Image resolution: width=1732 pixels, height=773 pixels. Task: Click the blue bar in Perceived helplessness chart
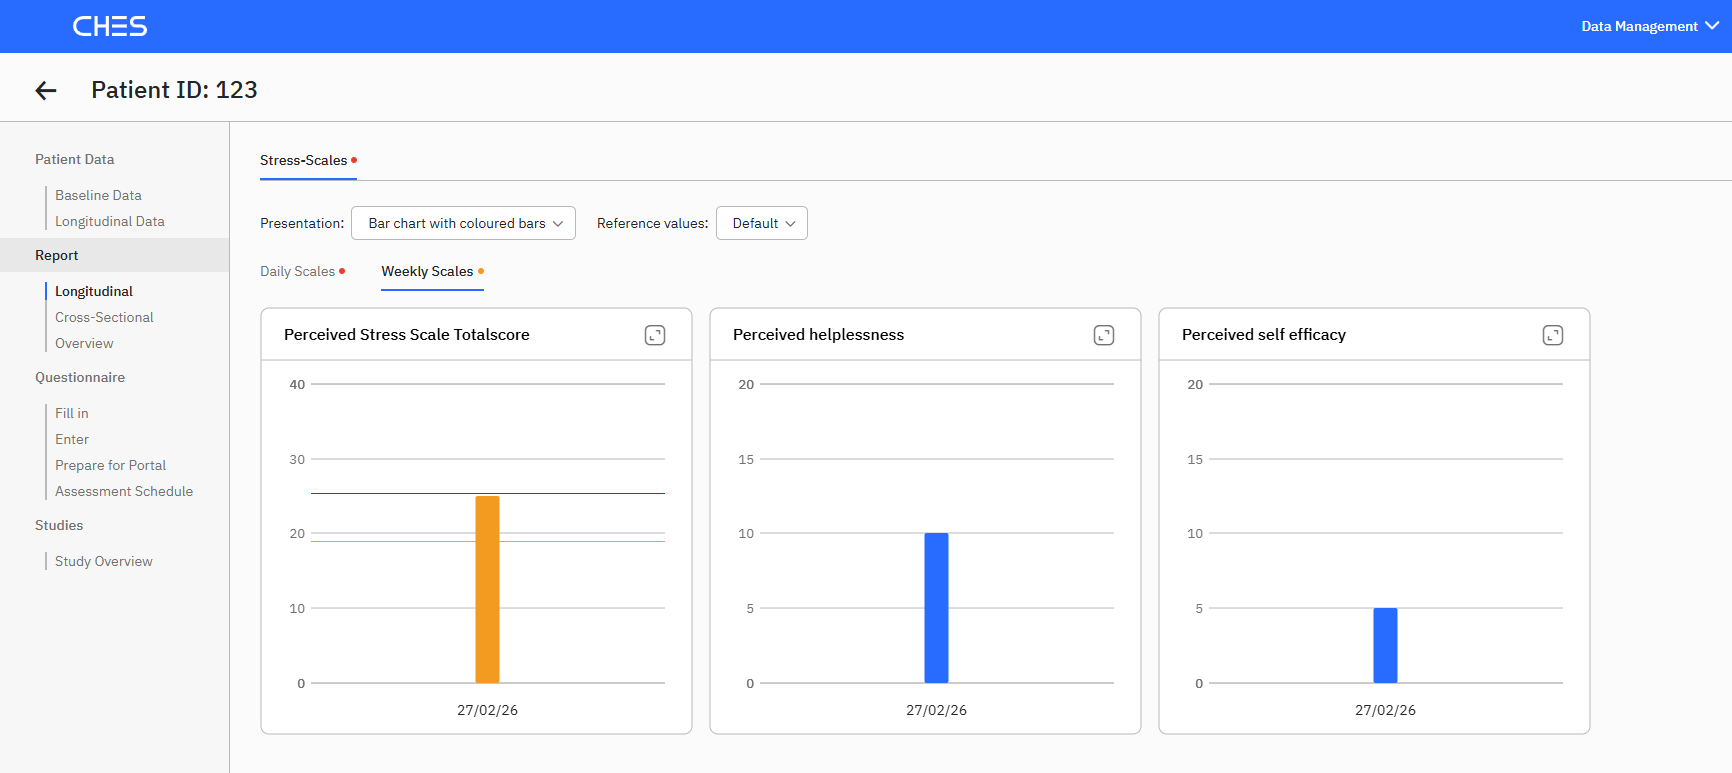(x=936, y=608)
